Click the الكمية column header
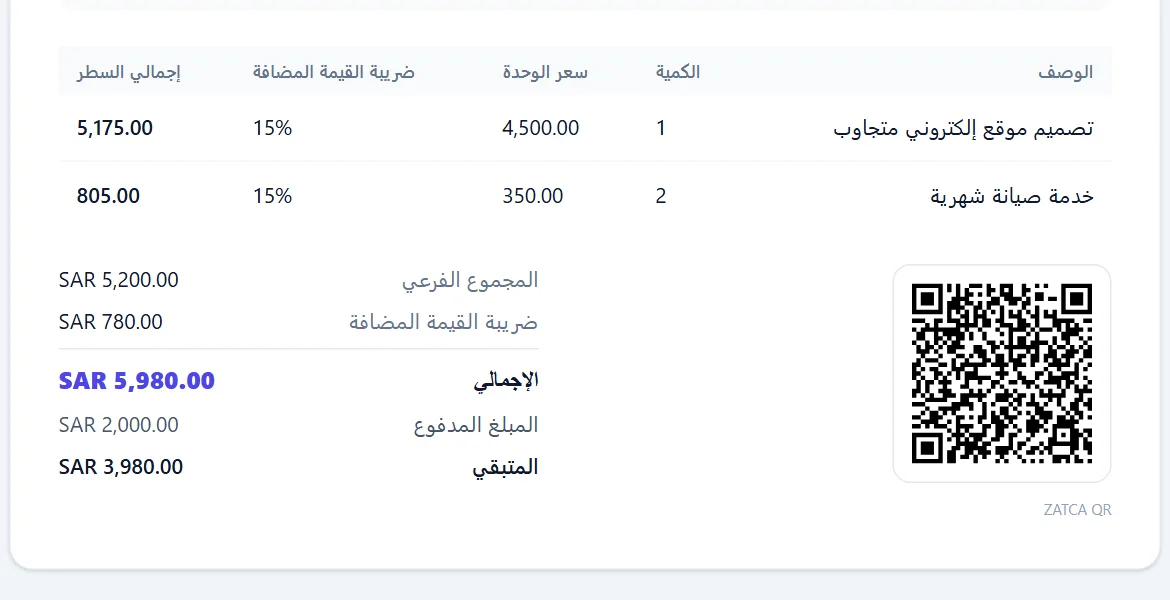1170x600 pixels. pyautogui.click(x=678, y=72)
